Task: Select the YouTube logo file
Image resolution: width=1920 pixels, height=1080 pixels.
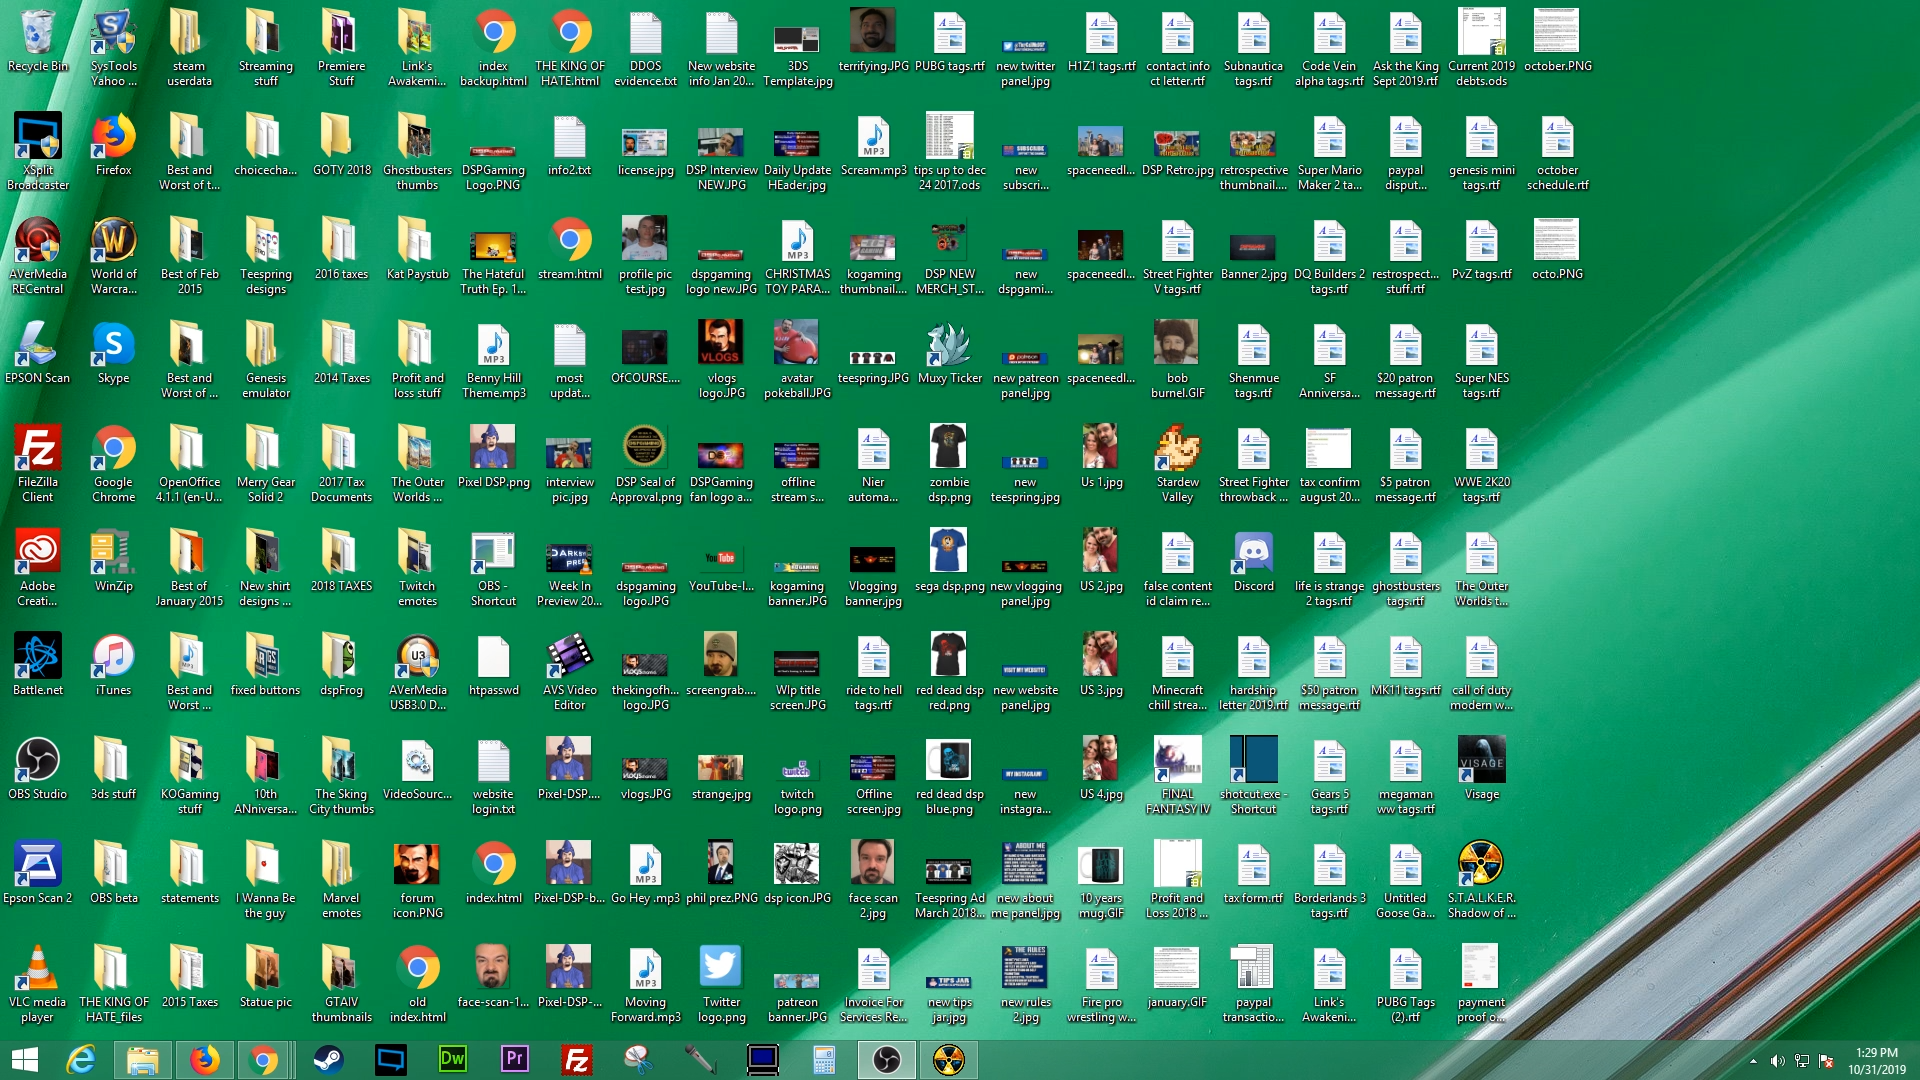Action: 722,560
